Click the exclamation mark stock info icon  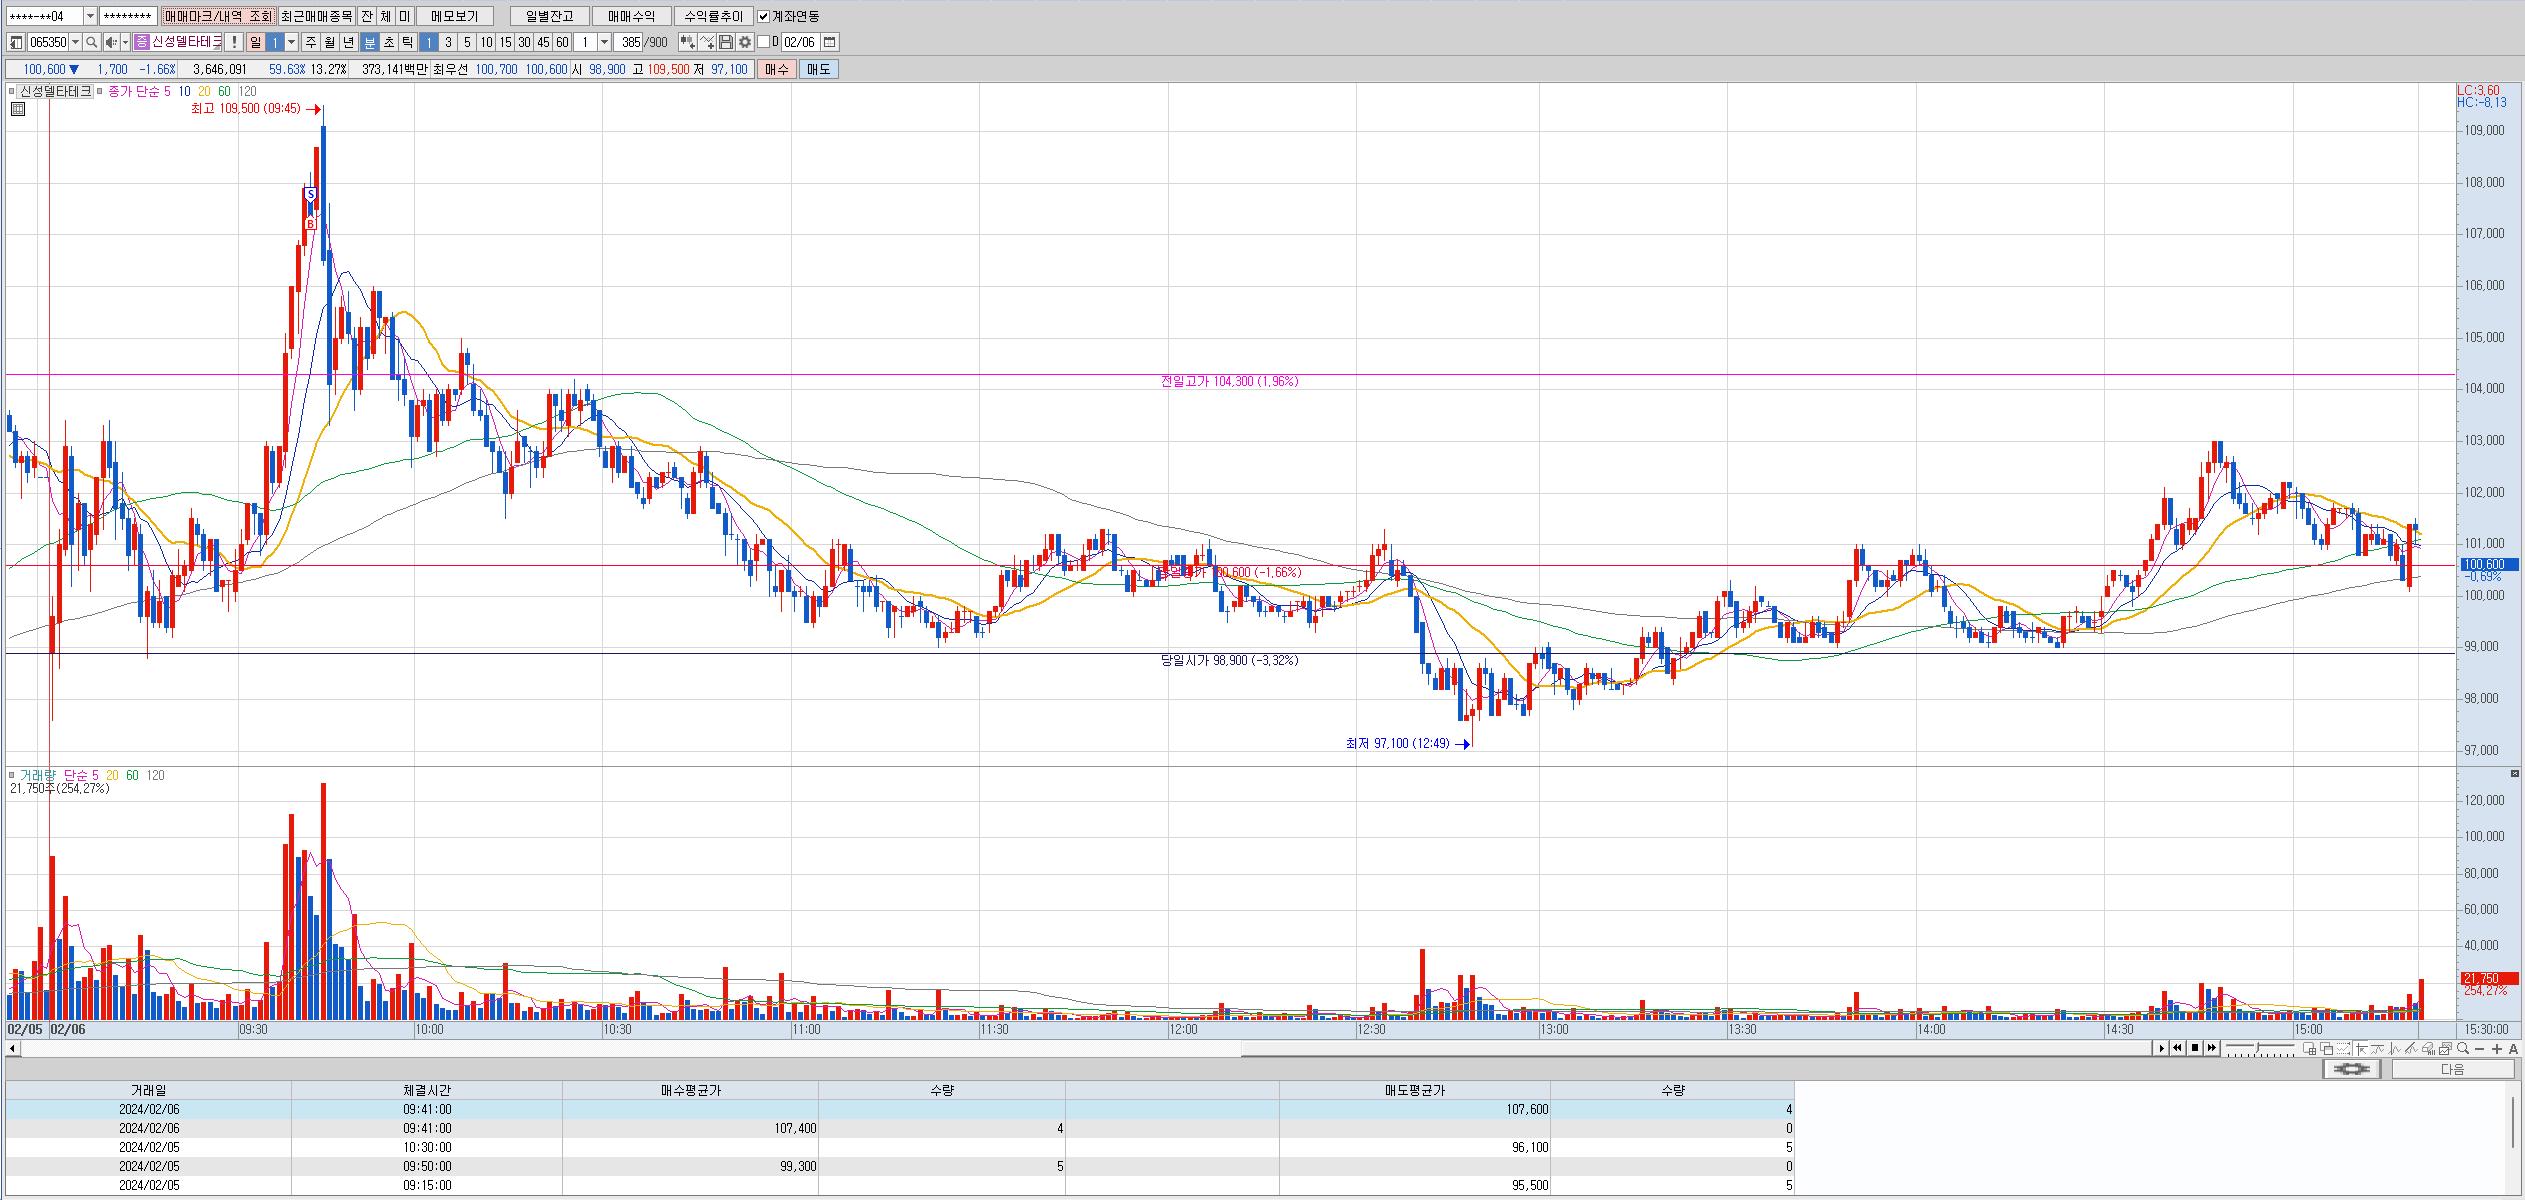tap(233, 42)
